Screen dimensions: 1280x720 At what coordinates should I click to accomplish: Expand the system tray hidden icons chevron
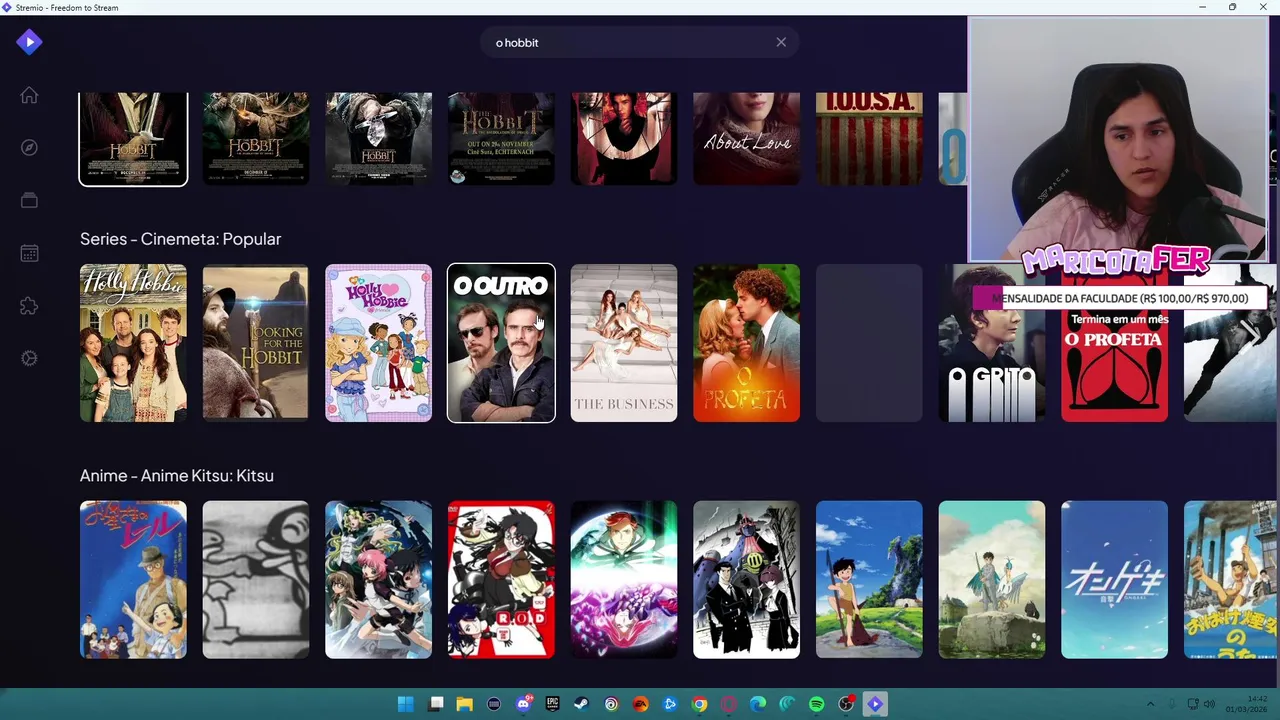pos(1150,704)
